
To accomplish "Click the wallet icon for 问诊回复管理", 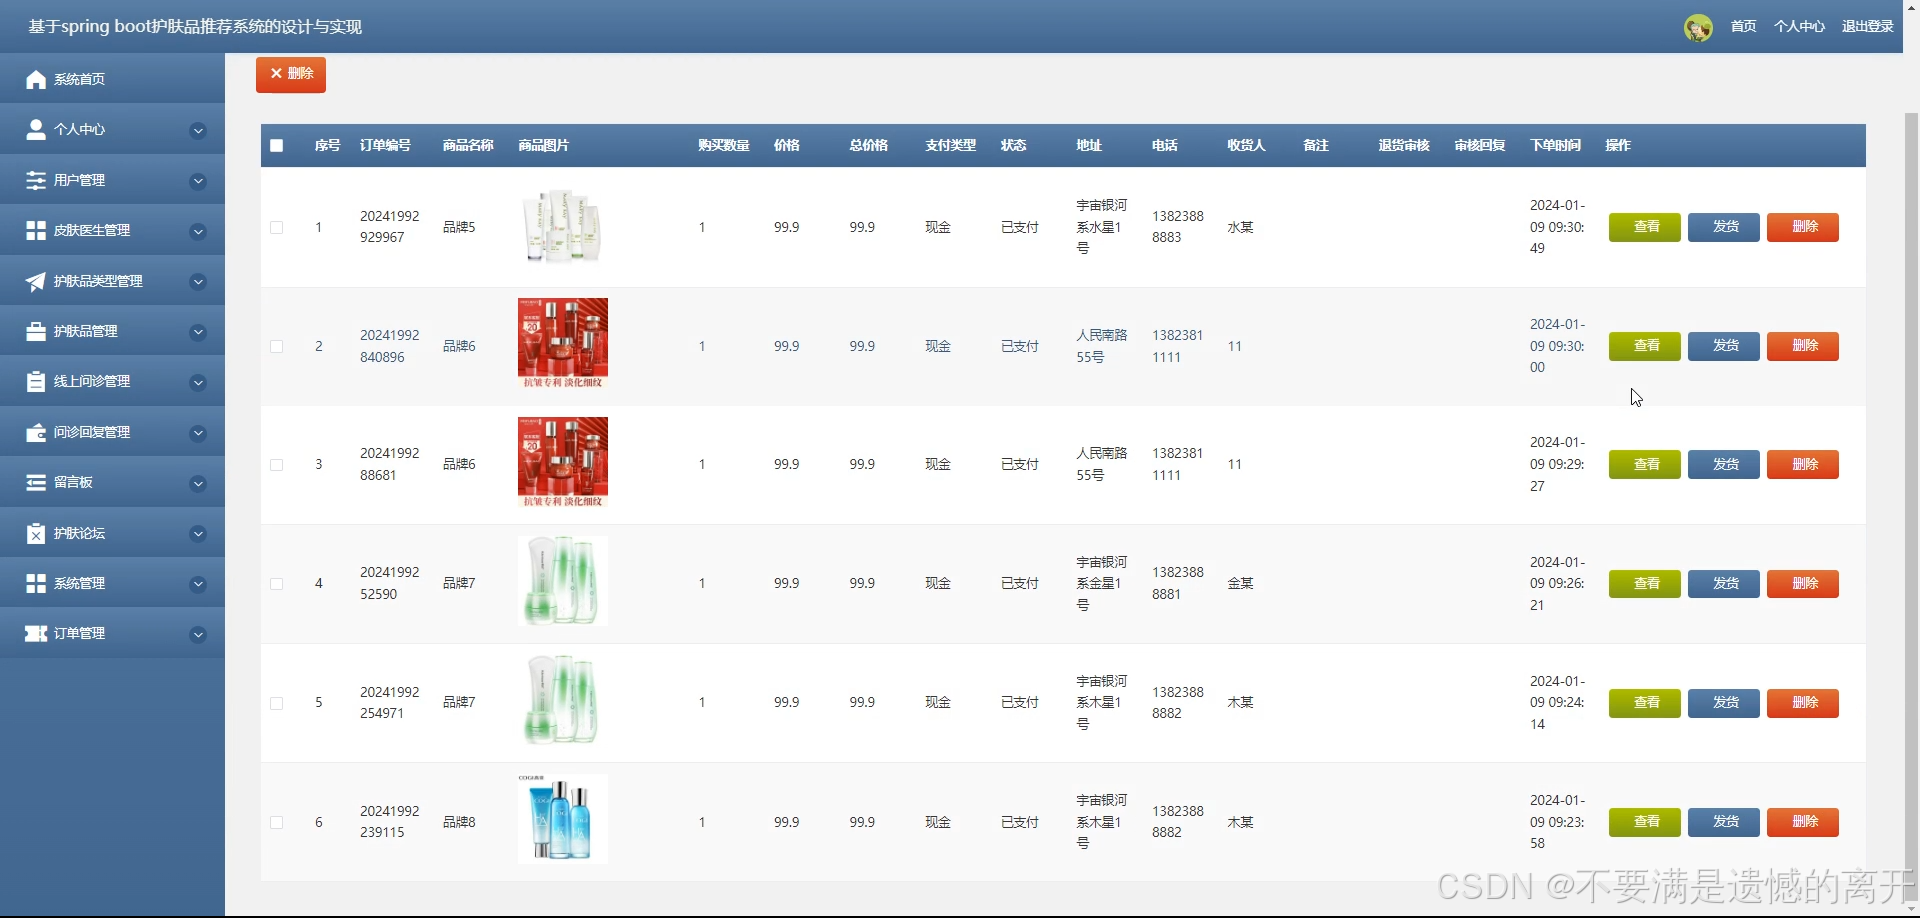I will tap(36, 432).
